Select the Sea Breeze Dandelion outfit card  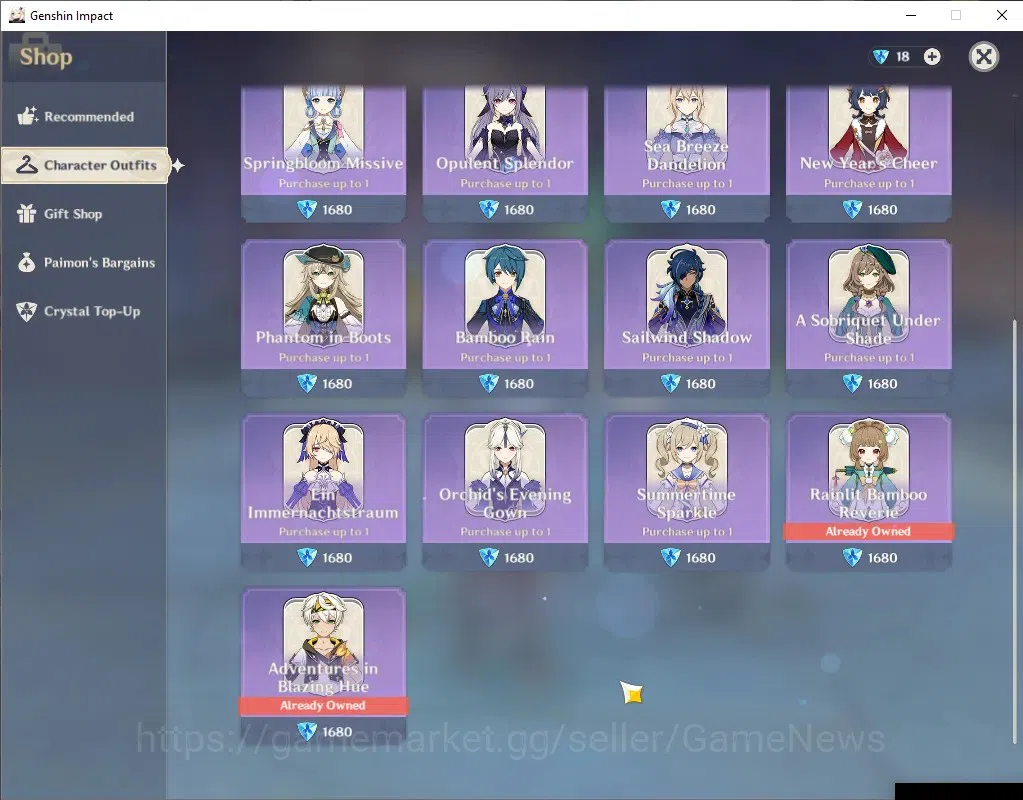[687, 154]
